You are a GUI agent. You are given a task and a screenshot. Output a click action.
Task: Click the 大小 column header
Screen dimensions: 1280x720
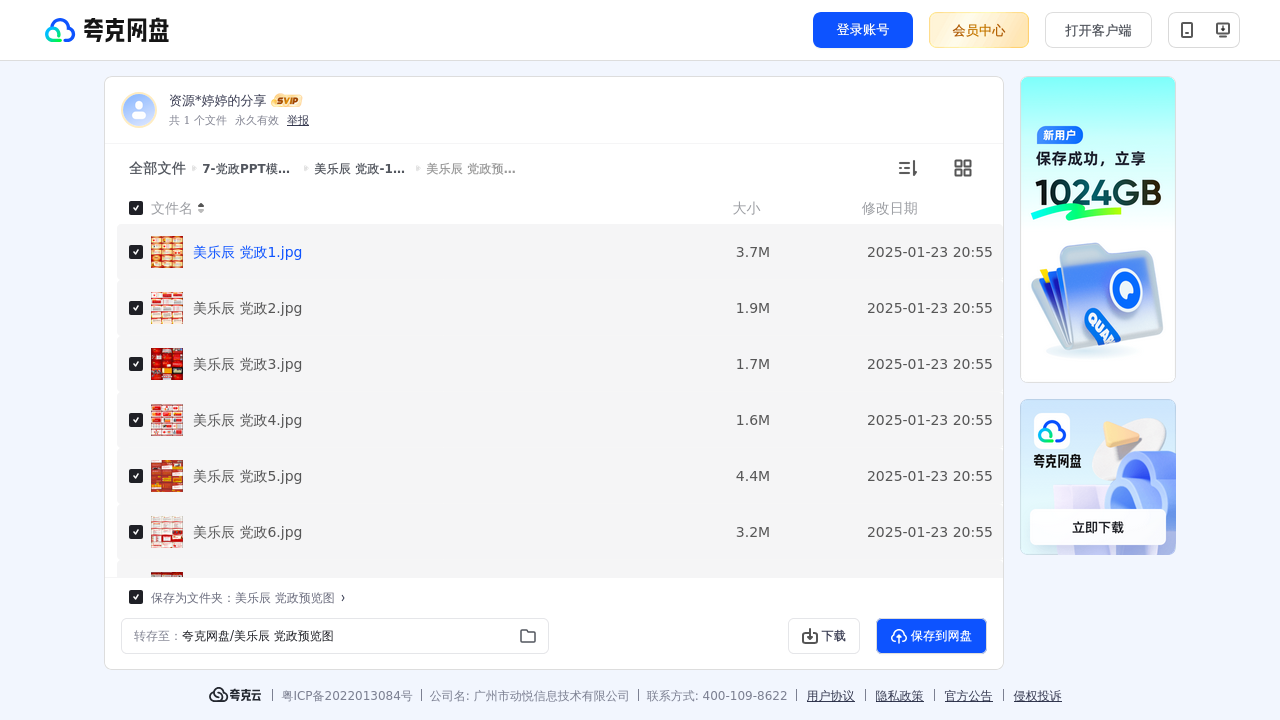click(746, 208)
